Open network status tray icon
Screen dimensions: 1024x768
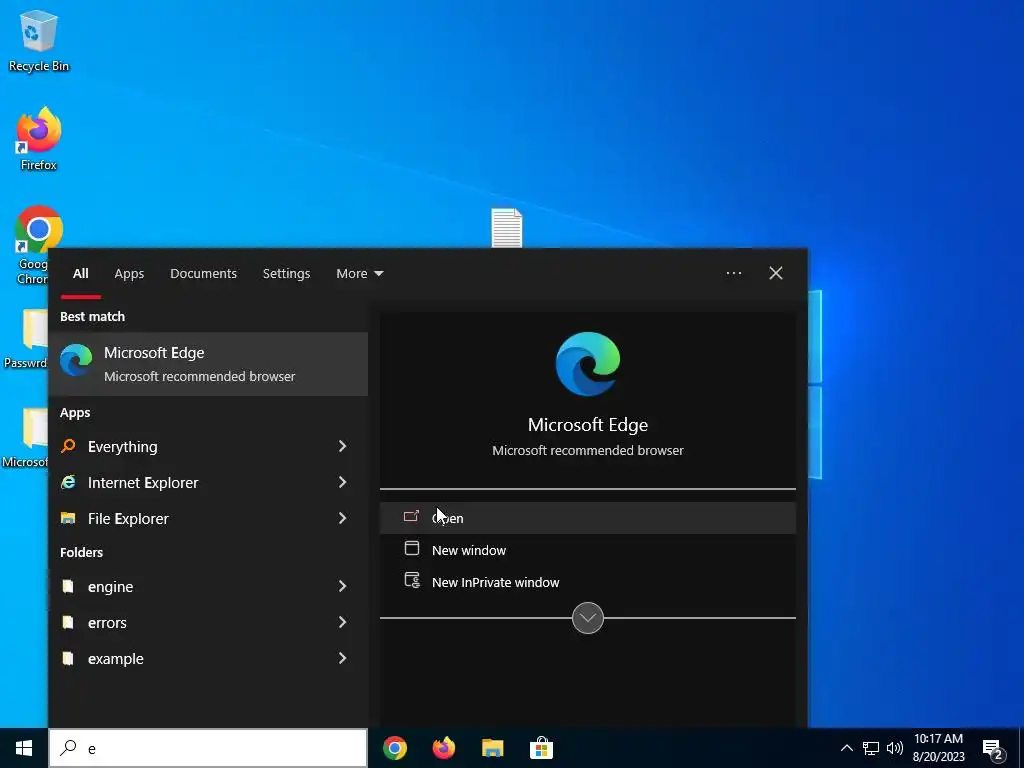coord(871,748)
